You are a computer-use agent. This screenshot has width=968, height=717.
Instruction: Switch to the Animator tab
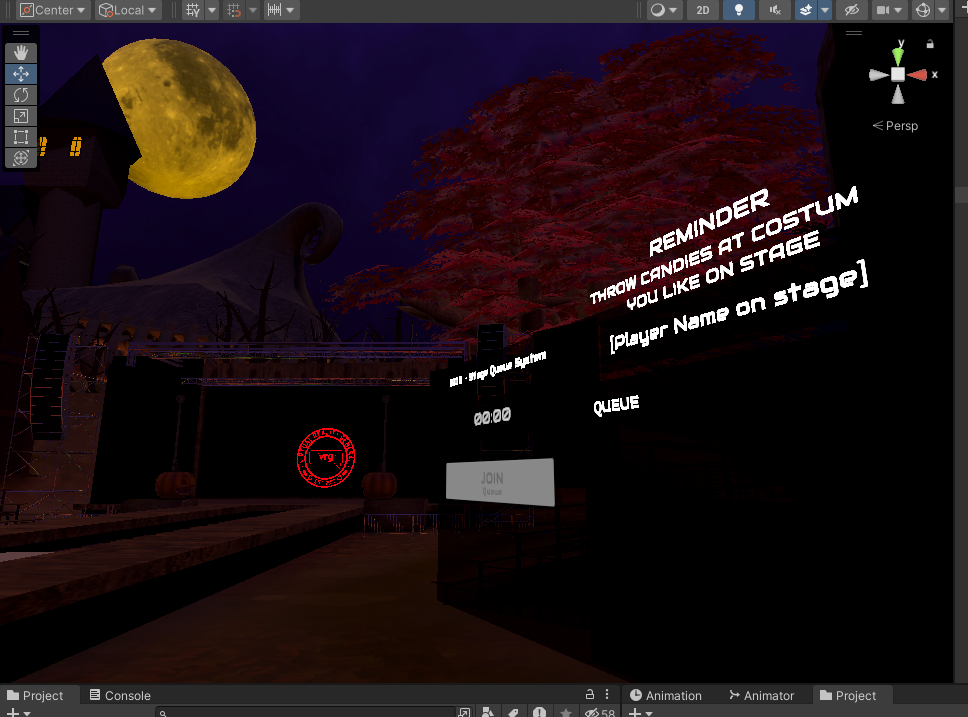click(761, 695)
